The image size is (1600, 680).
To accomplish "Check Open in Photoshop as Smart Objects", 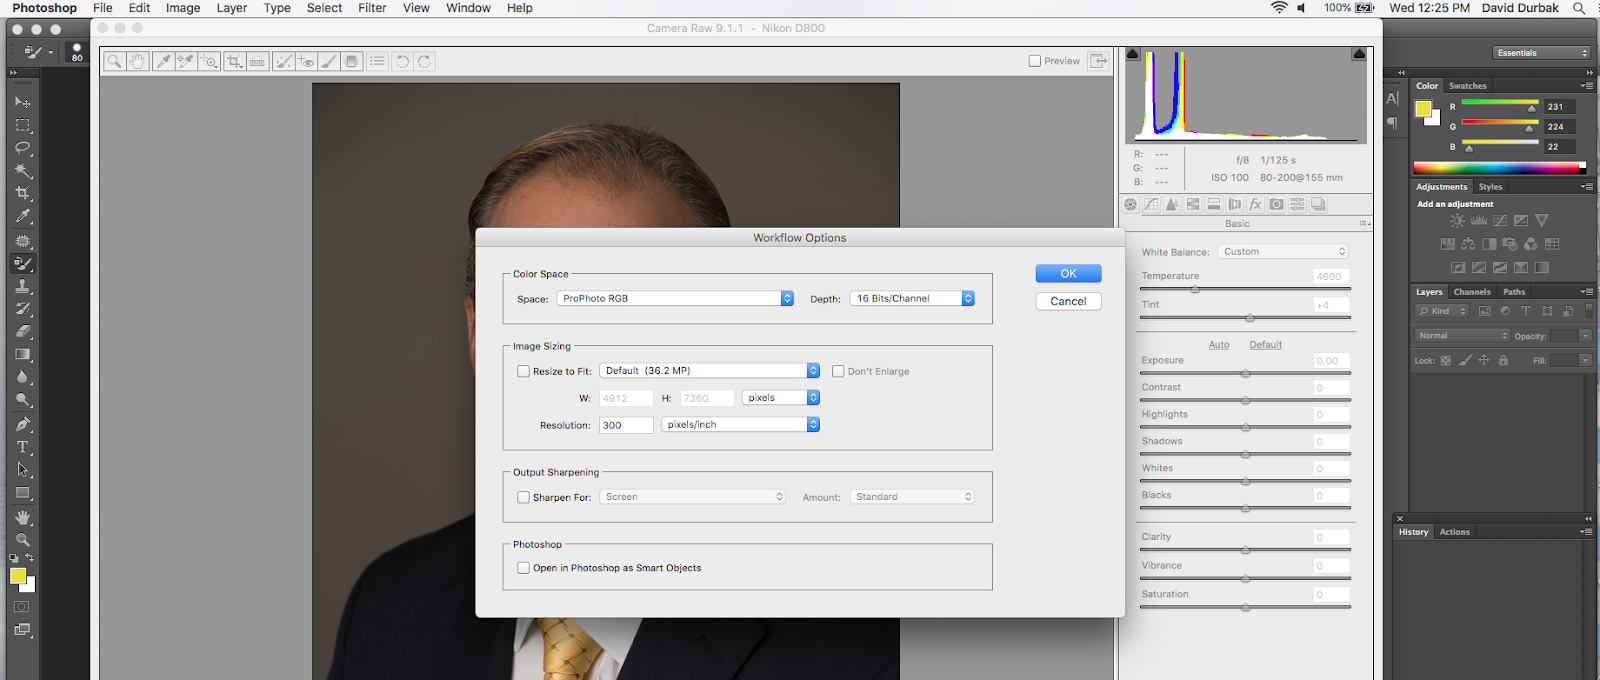I will (523, 568).
